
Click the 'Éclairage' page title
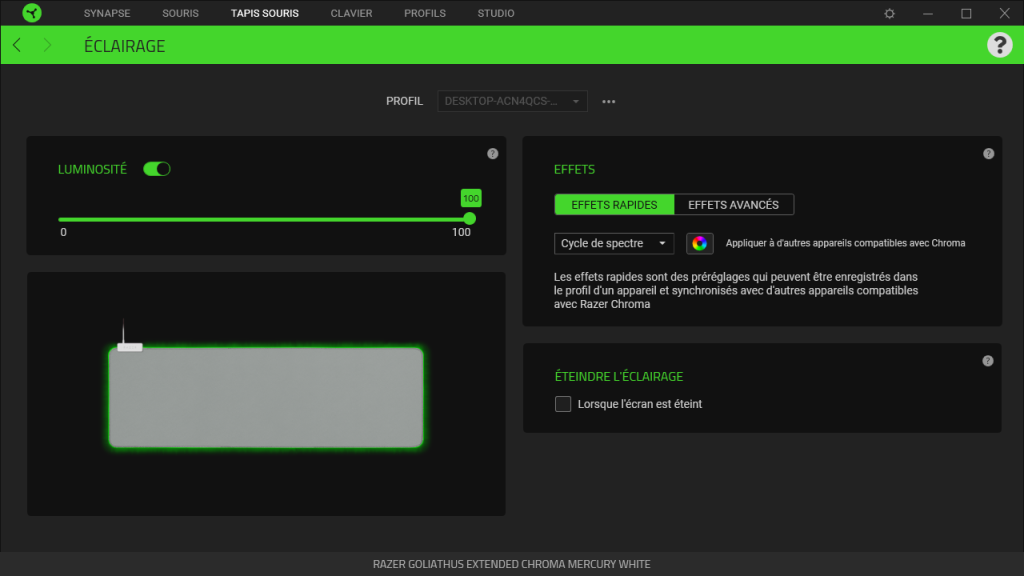pyautogui.click(x=124, y=46)
